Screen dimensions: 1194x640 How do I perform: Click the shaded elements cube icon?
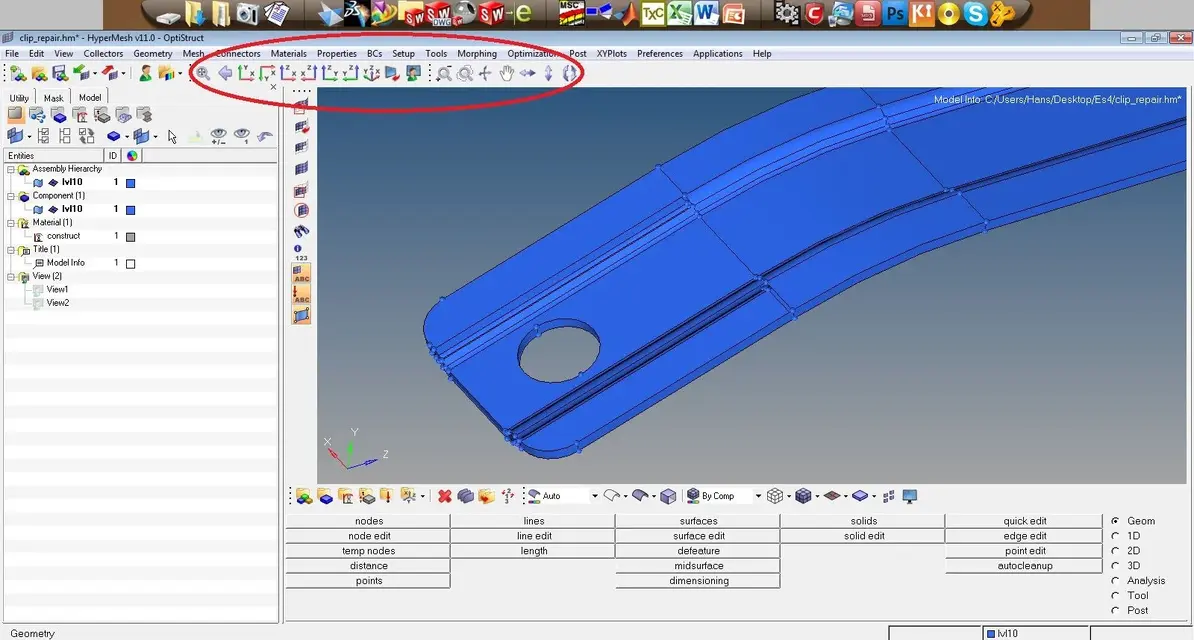point(803,496)
